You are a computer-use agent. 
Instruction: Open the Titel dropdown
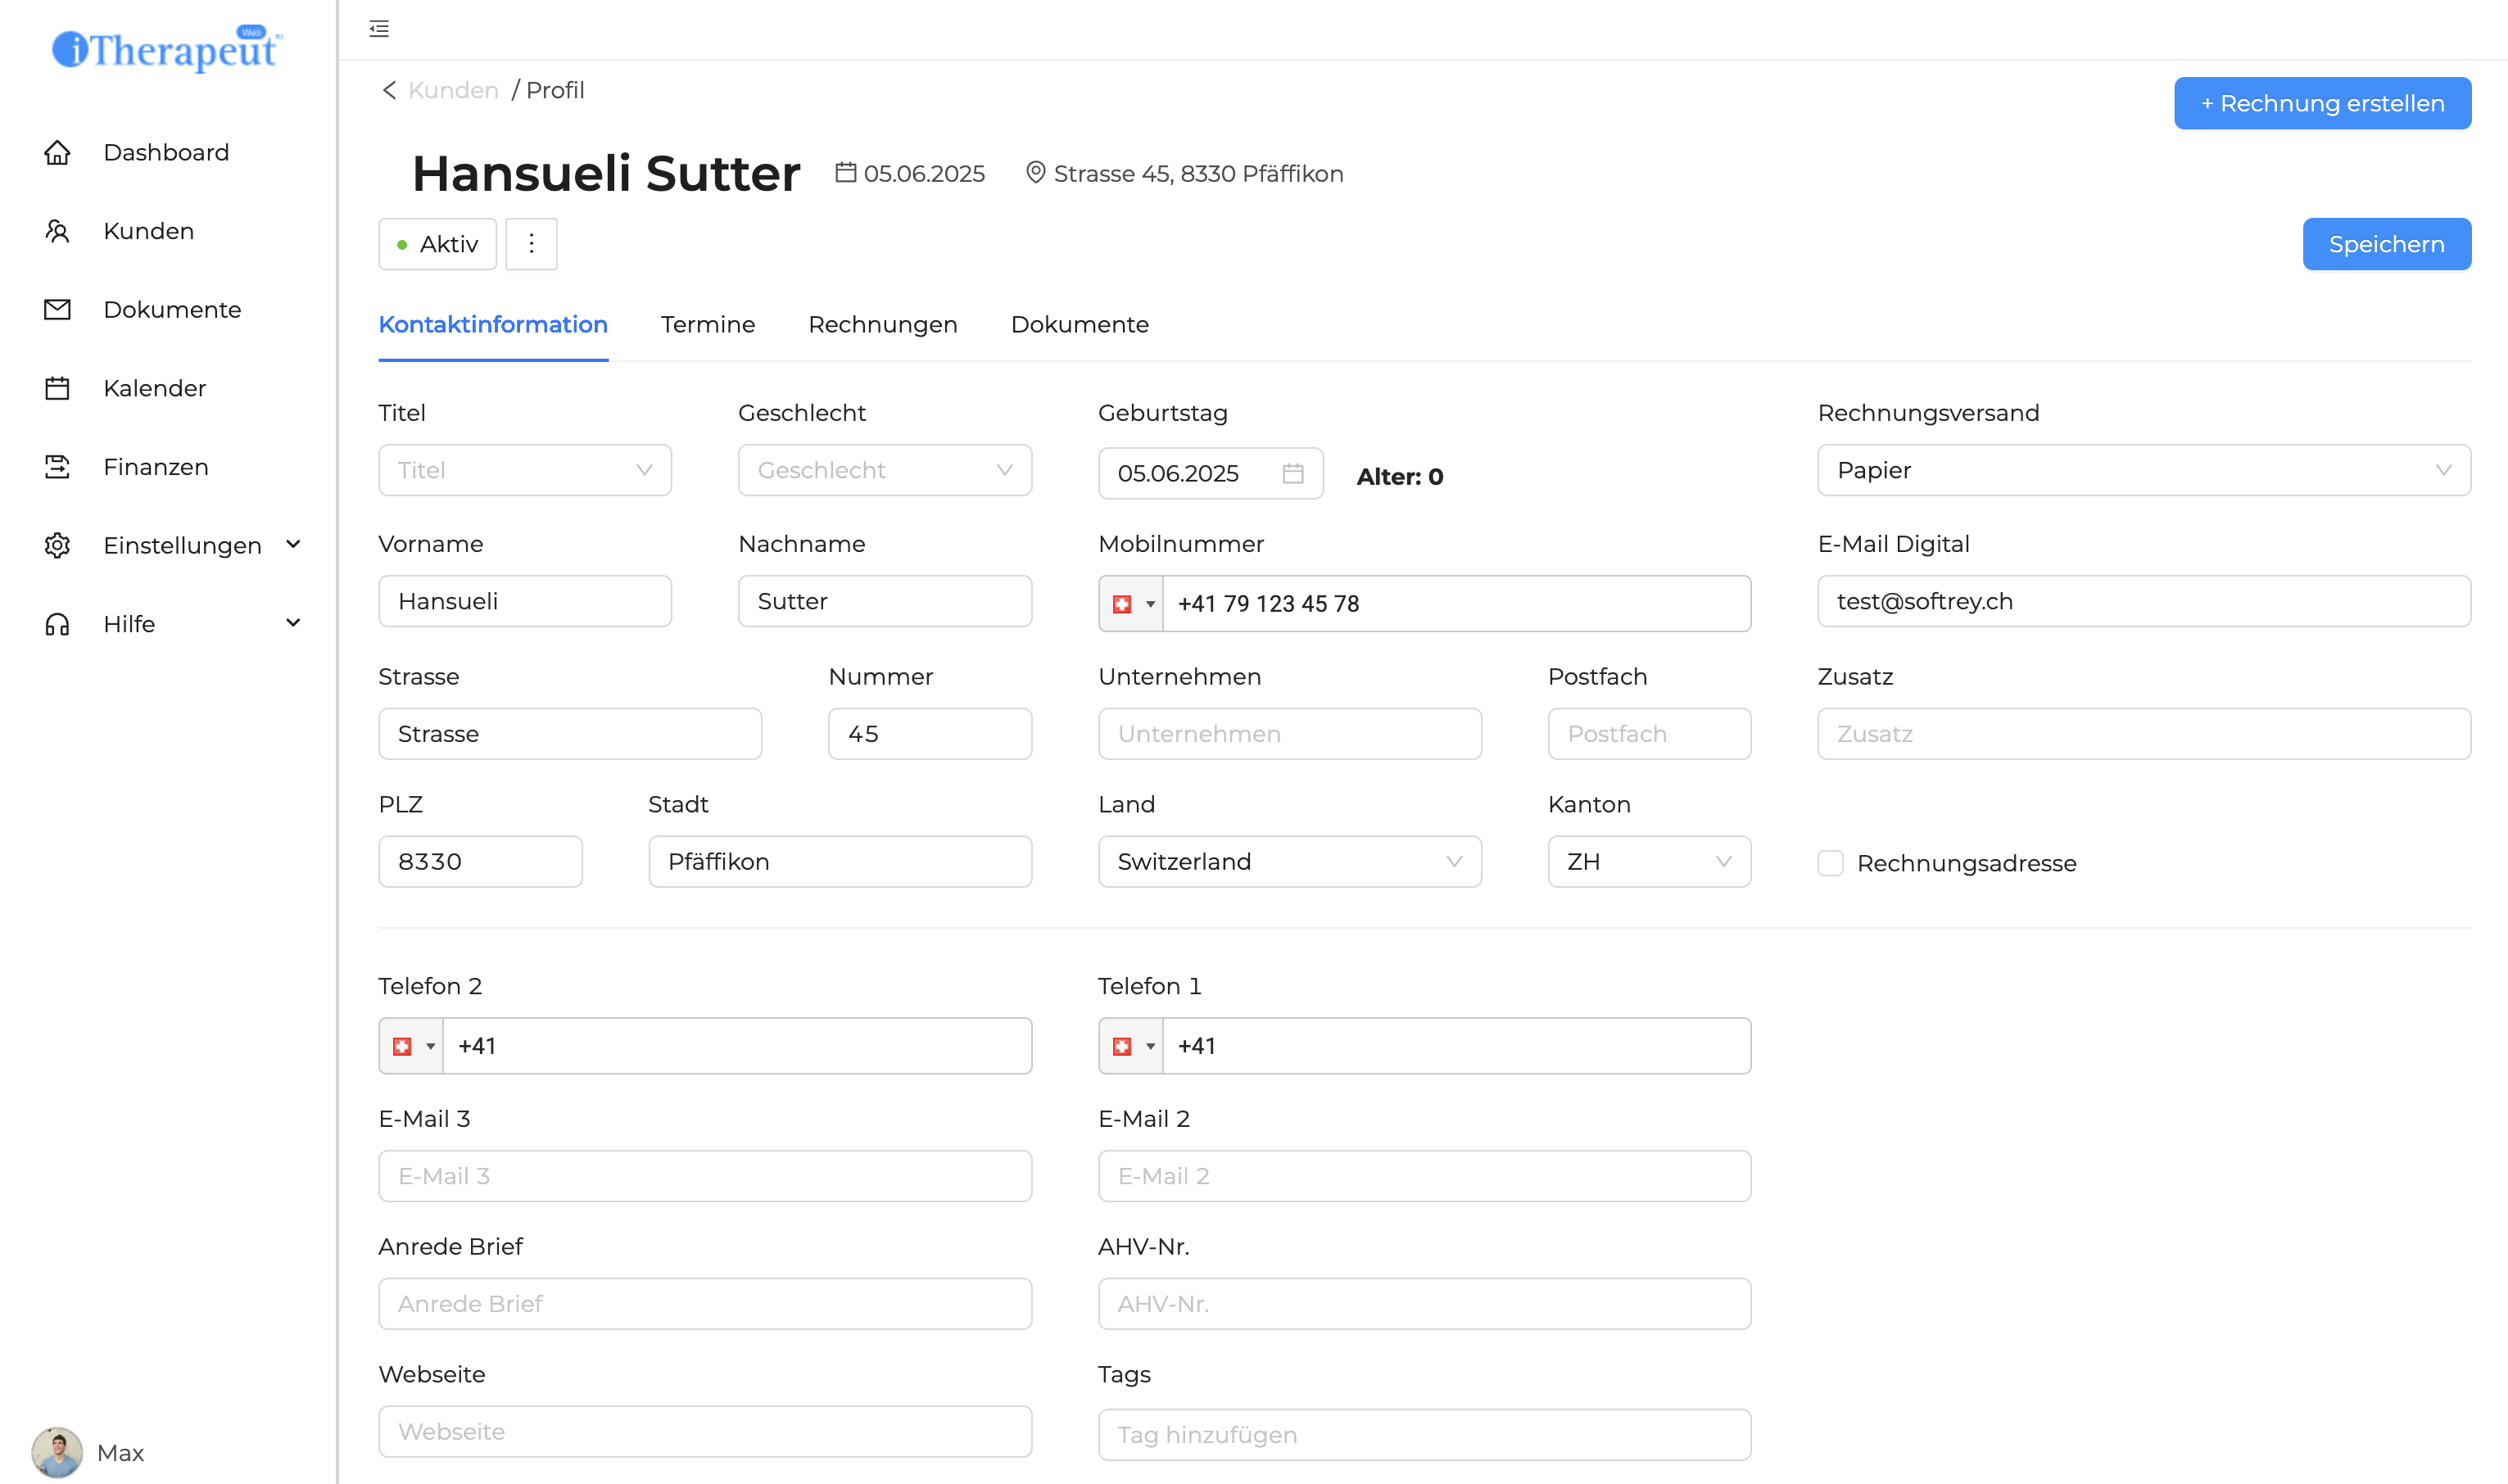tap(524, 470)
